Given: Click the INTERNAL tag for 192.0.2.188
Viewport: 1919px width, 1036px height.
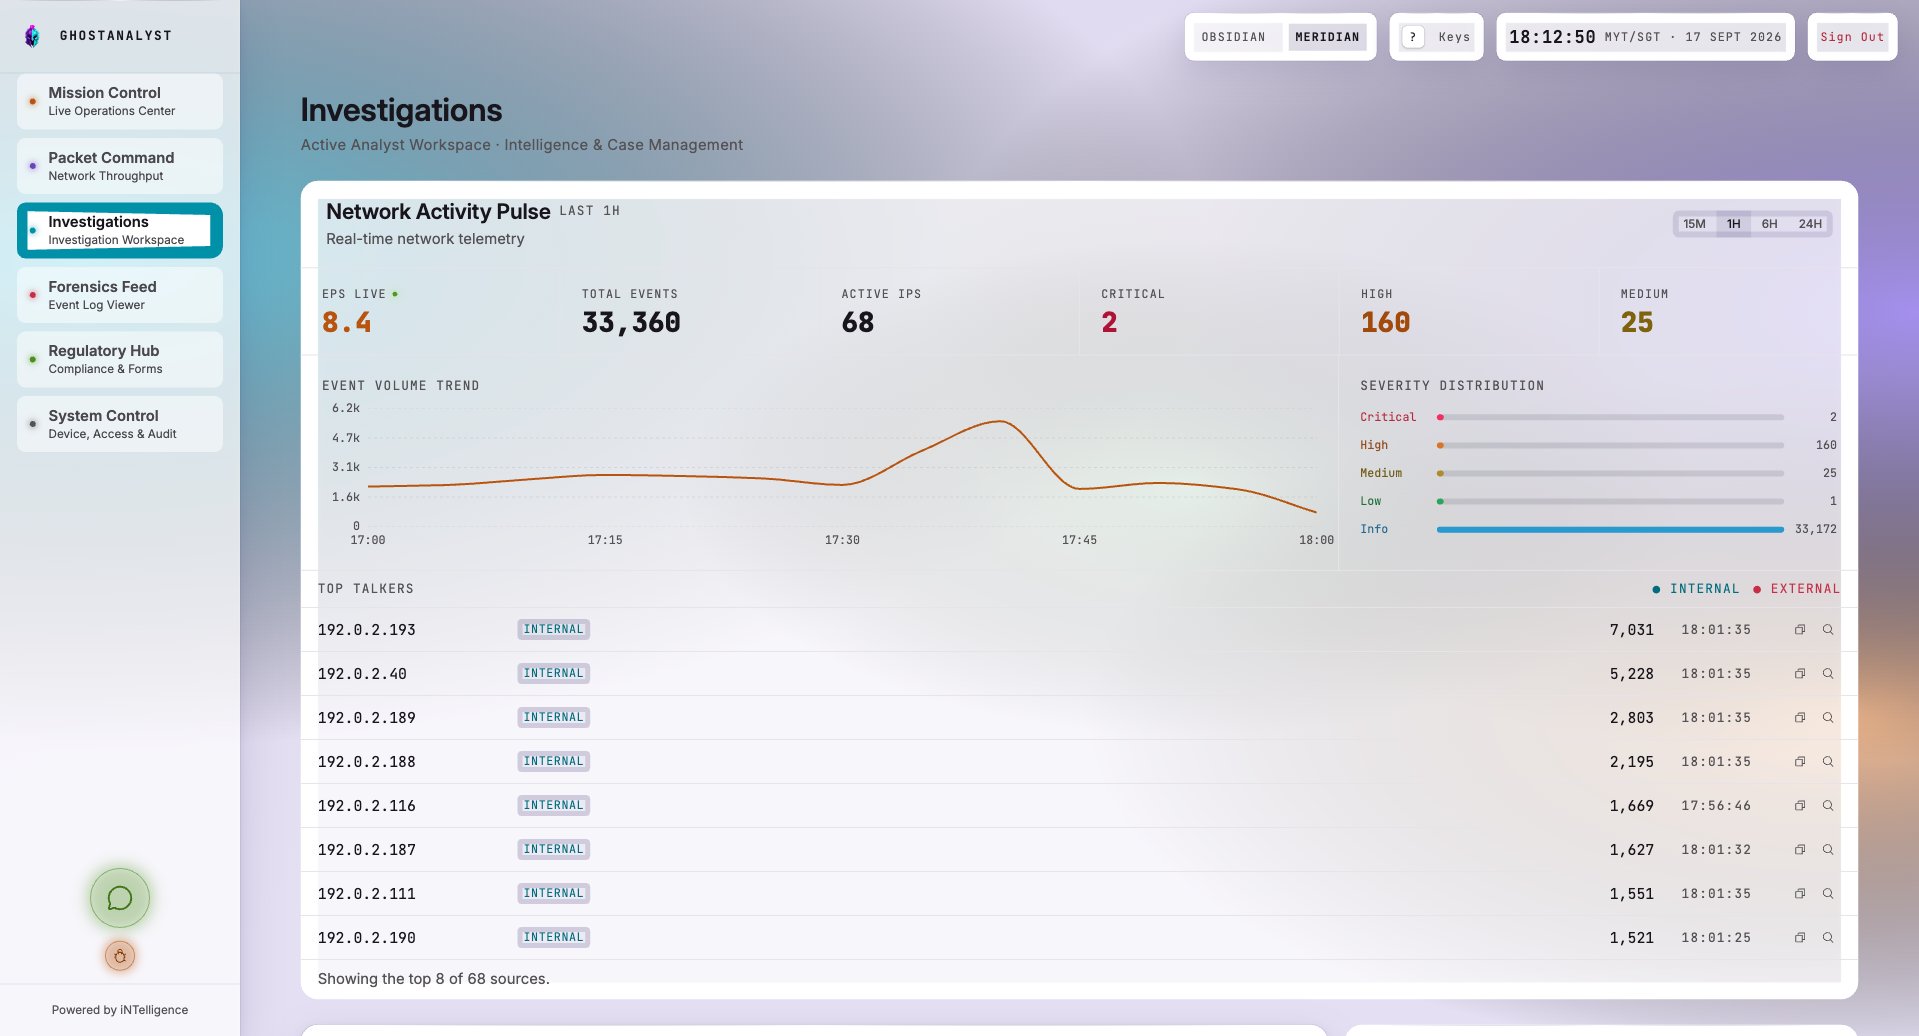Looking at the screenshot, I should tap(553, 762).
